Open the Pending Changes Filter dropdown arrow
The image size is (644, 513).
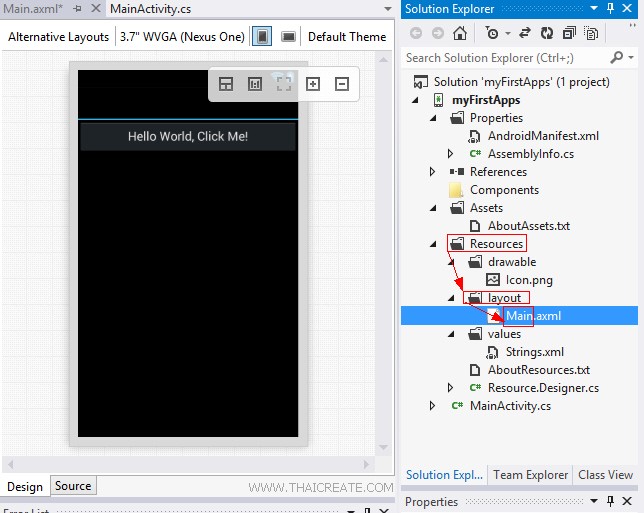pos(508,33)
